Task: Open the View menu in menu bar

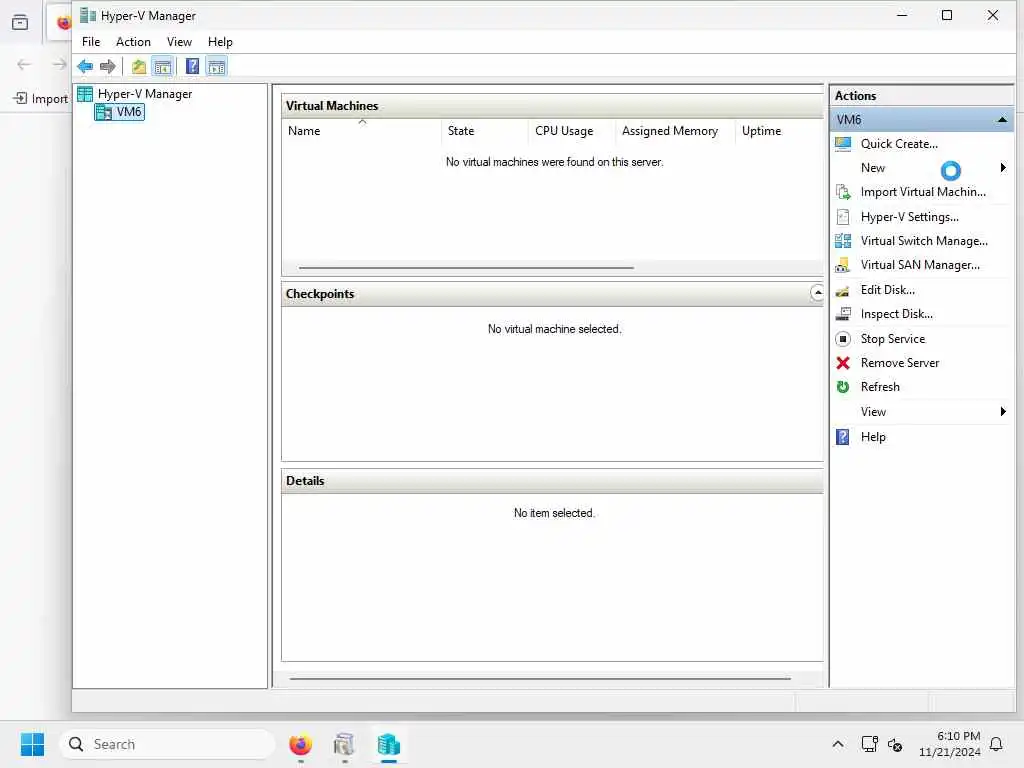Action: (x=179, y=42)
